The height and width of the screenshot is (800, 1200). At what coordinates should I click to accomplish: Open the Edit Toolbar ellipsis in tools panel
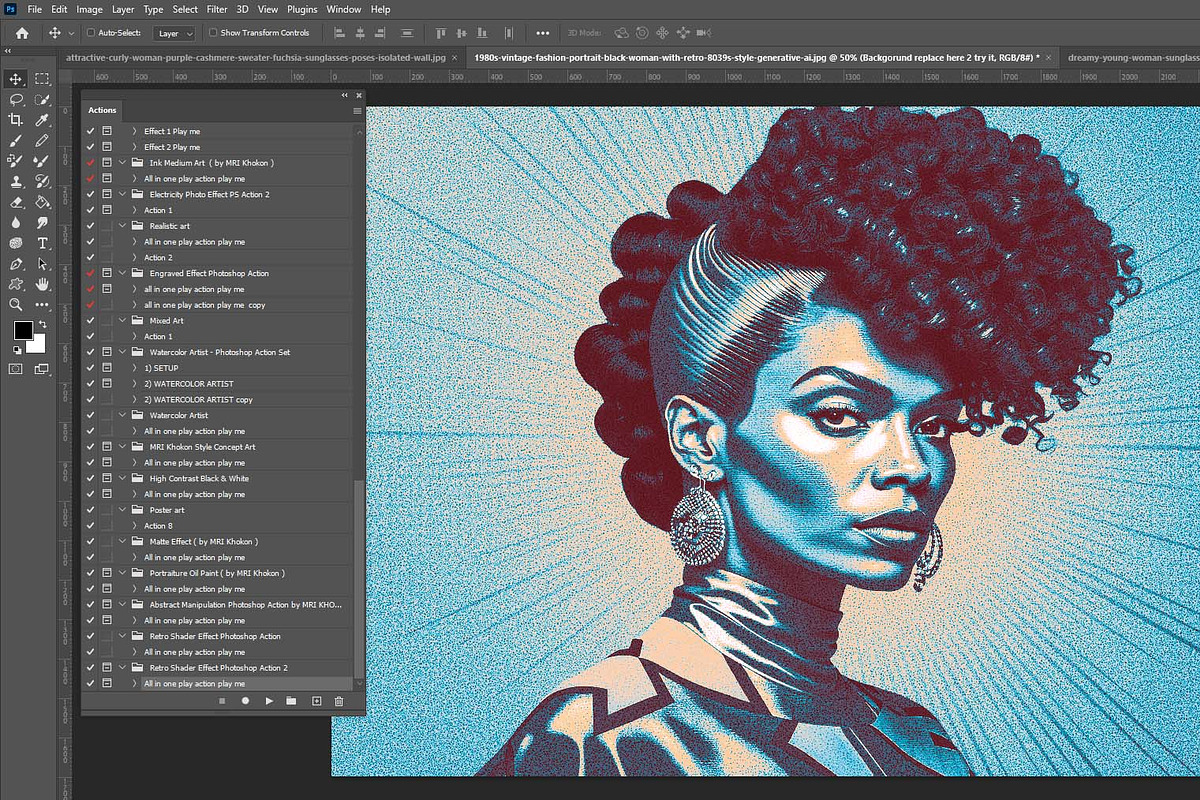42,304
